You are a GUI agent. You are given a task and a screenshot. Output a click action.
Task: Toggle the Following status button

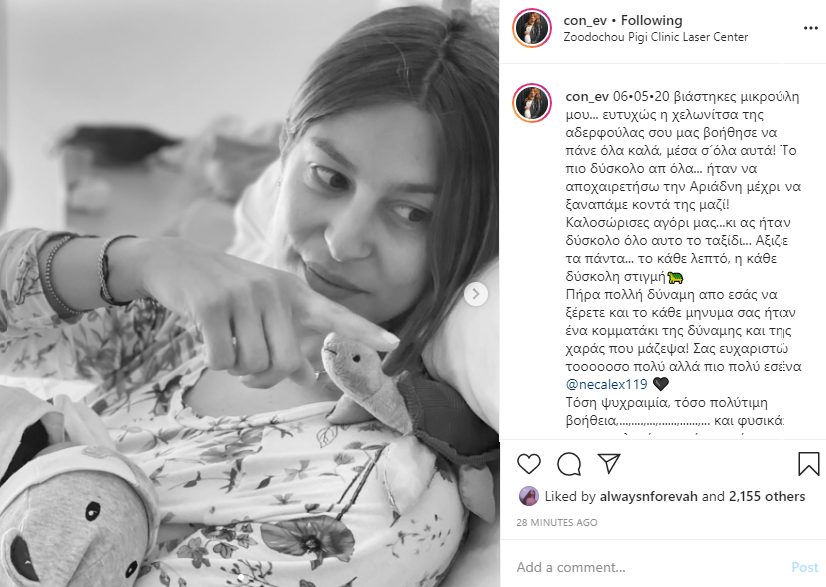point(651,21)
